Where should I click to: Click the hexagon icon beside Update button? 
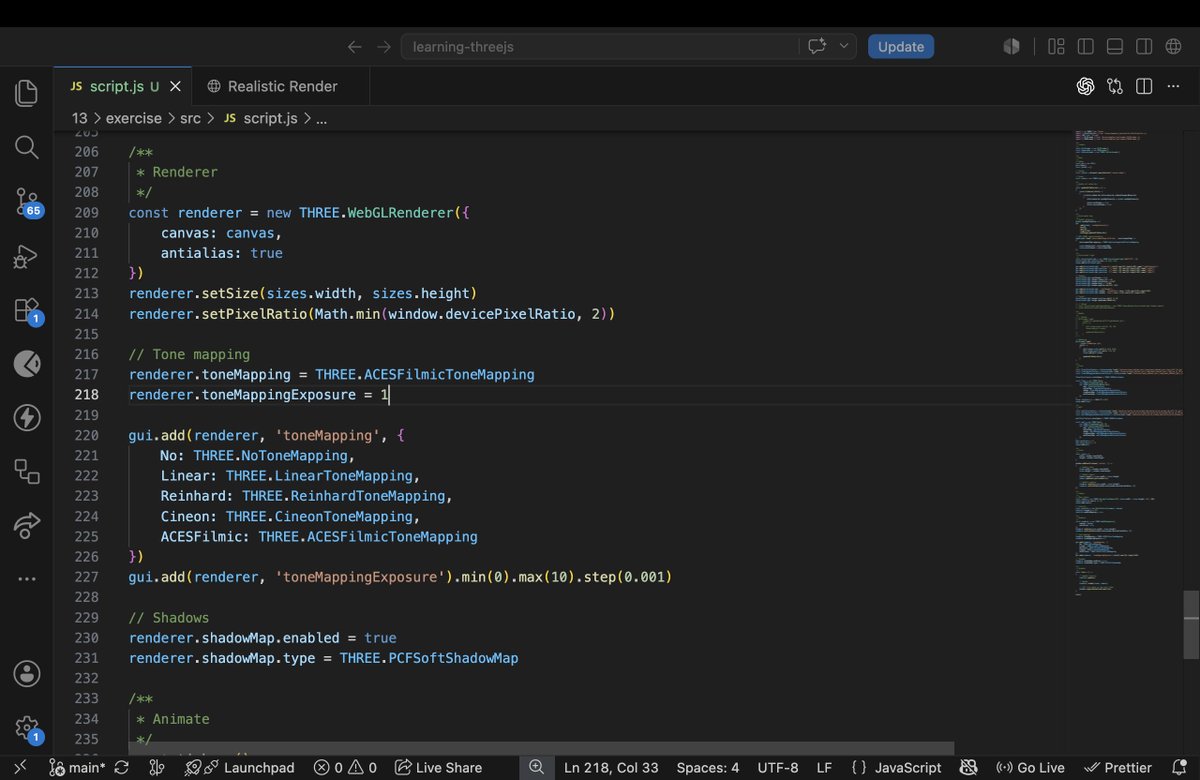[x=1011, y=46]
